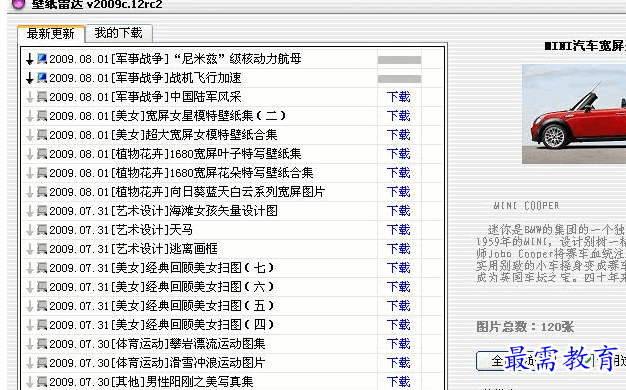This screenshot has width=626, height=390.
Task: Click 下载 for 滑雪冲浪运动图片
Action: [398, 363]
